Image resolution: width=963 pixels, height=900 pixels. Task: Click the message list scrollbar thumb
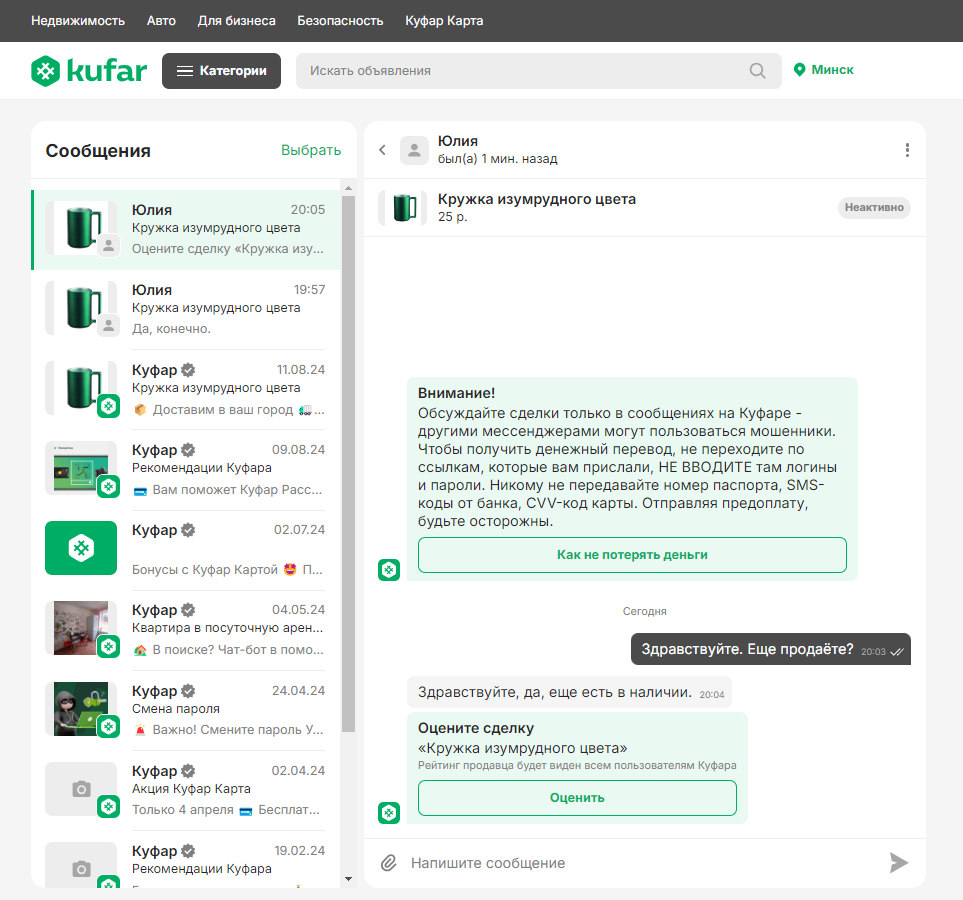click(x=348, y=464)
